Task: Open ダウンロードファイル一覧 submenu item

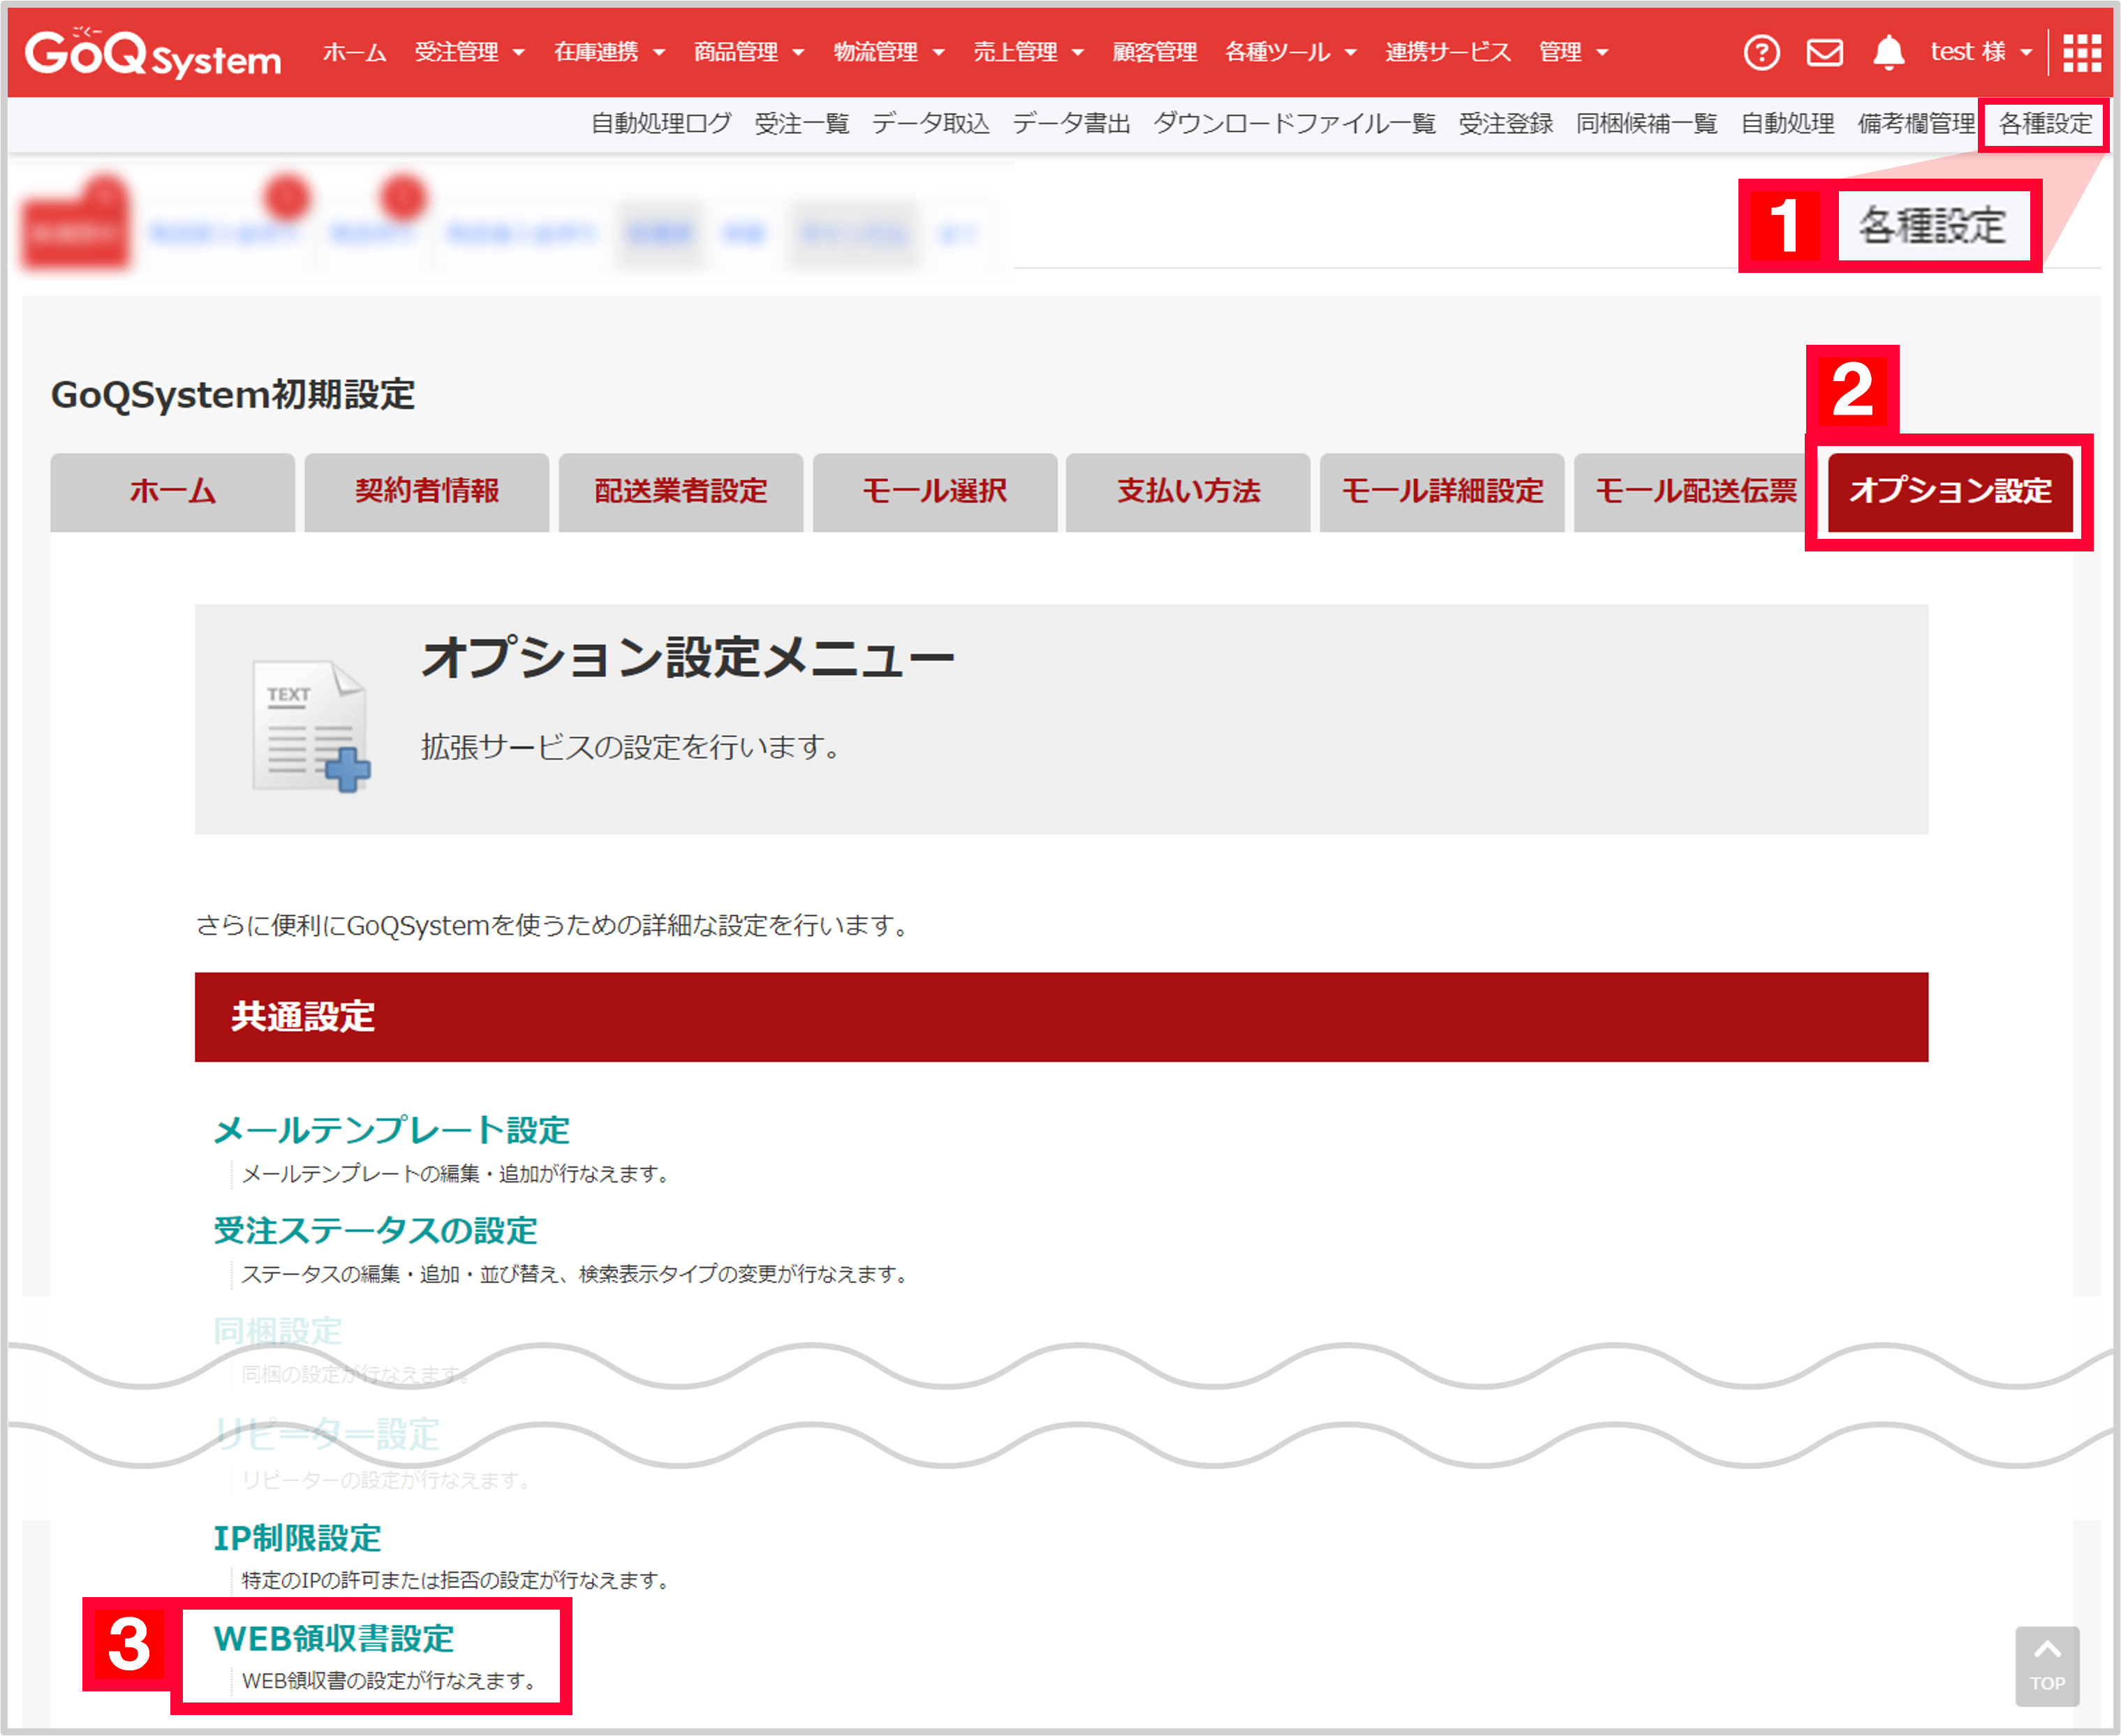Action: pos(1294,124)
